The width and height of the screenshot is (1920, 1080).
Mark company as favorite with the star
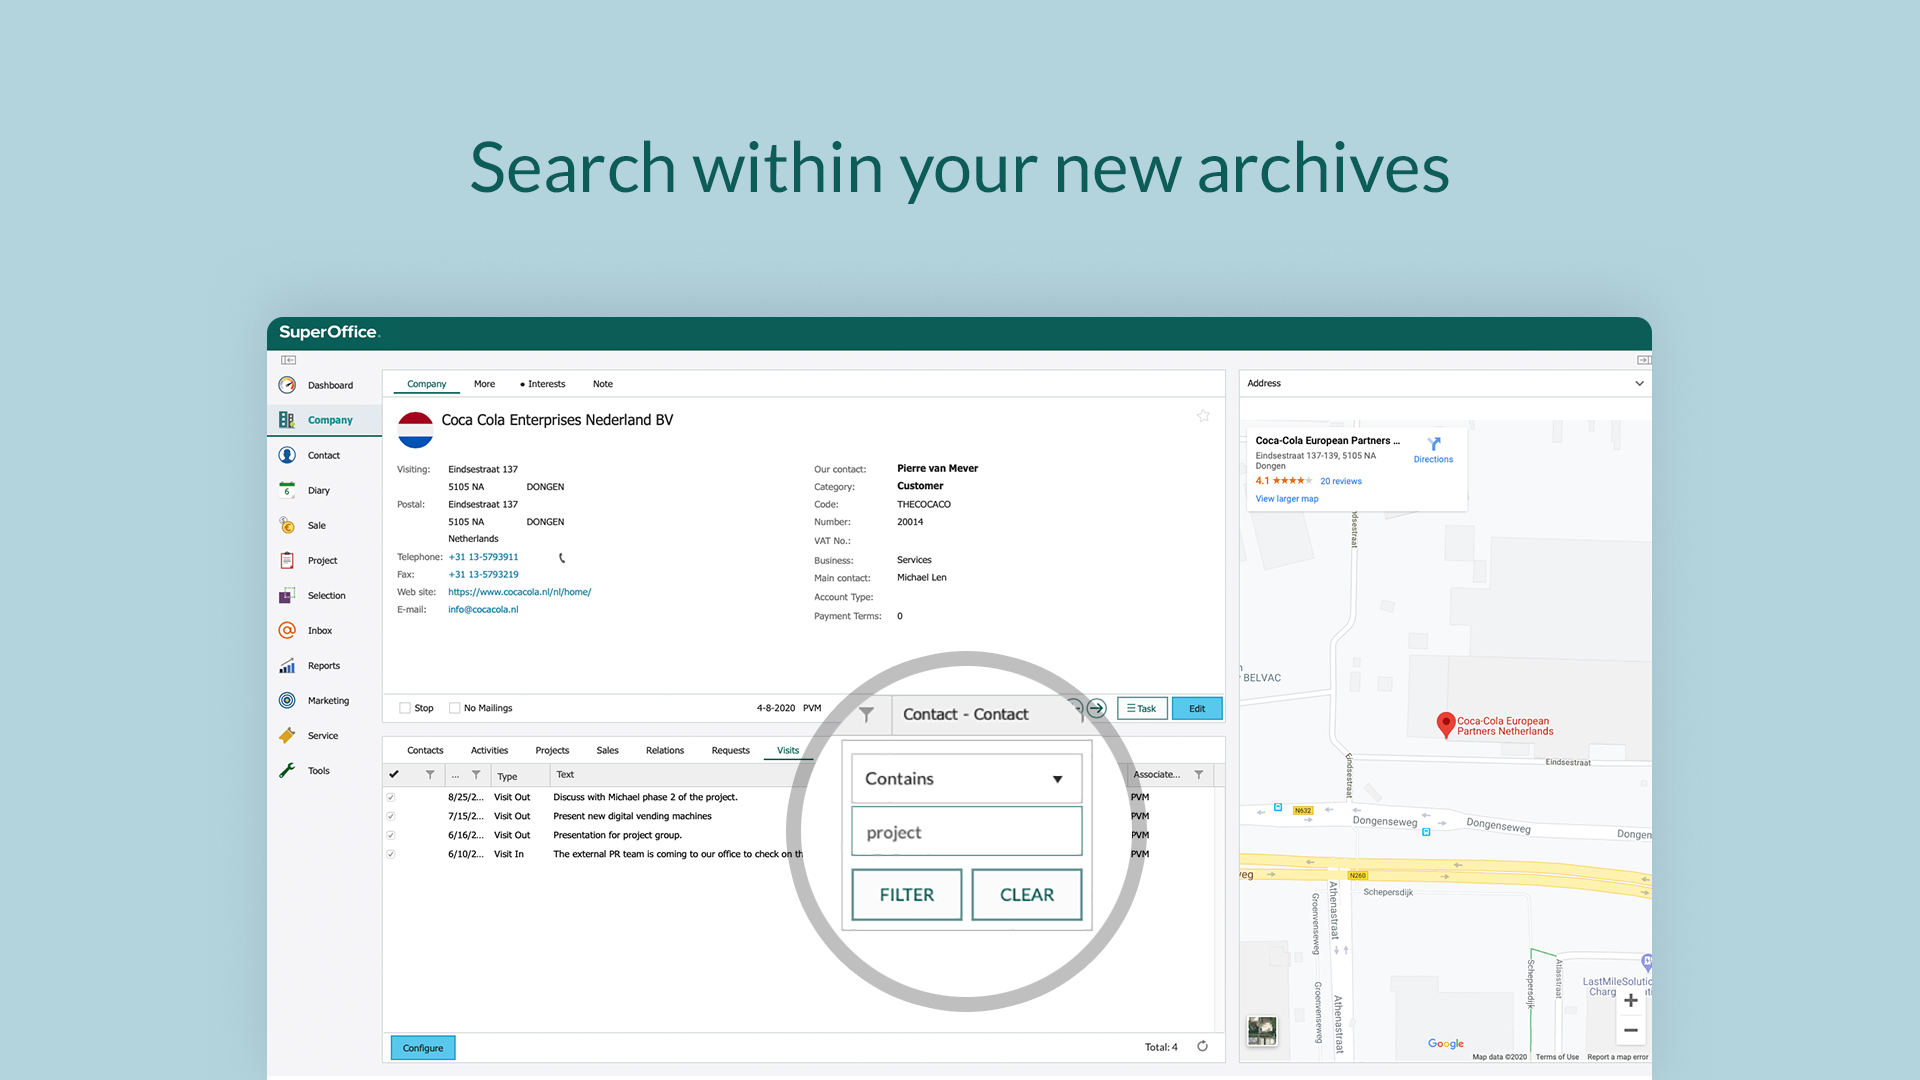1203,416
